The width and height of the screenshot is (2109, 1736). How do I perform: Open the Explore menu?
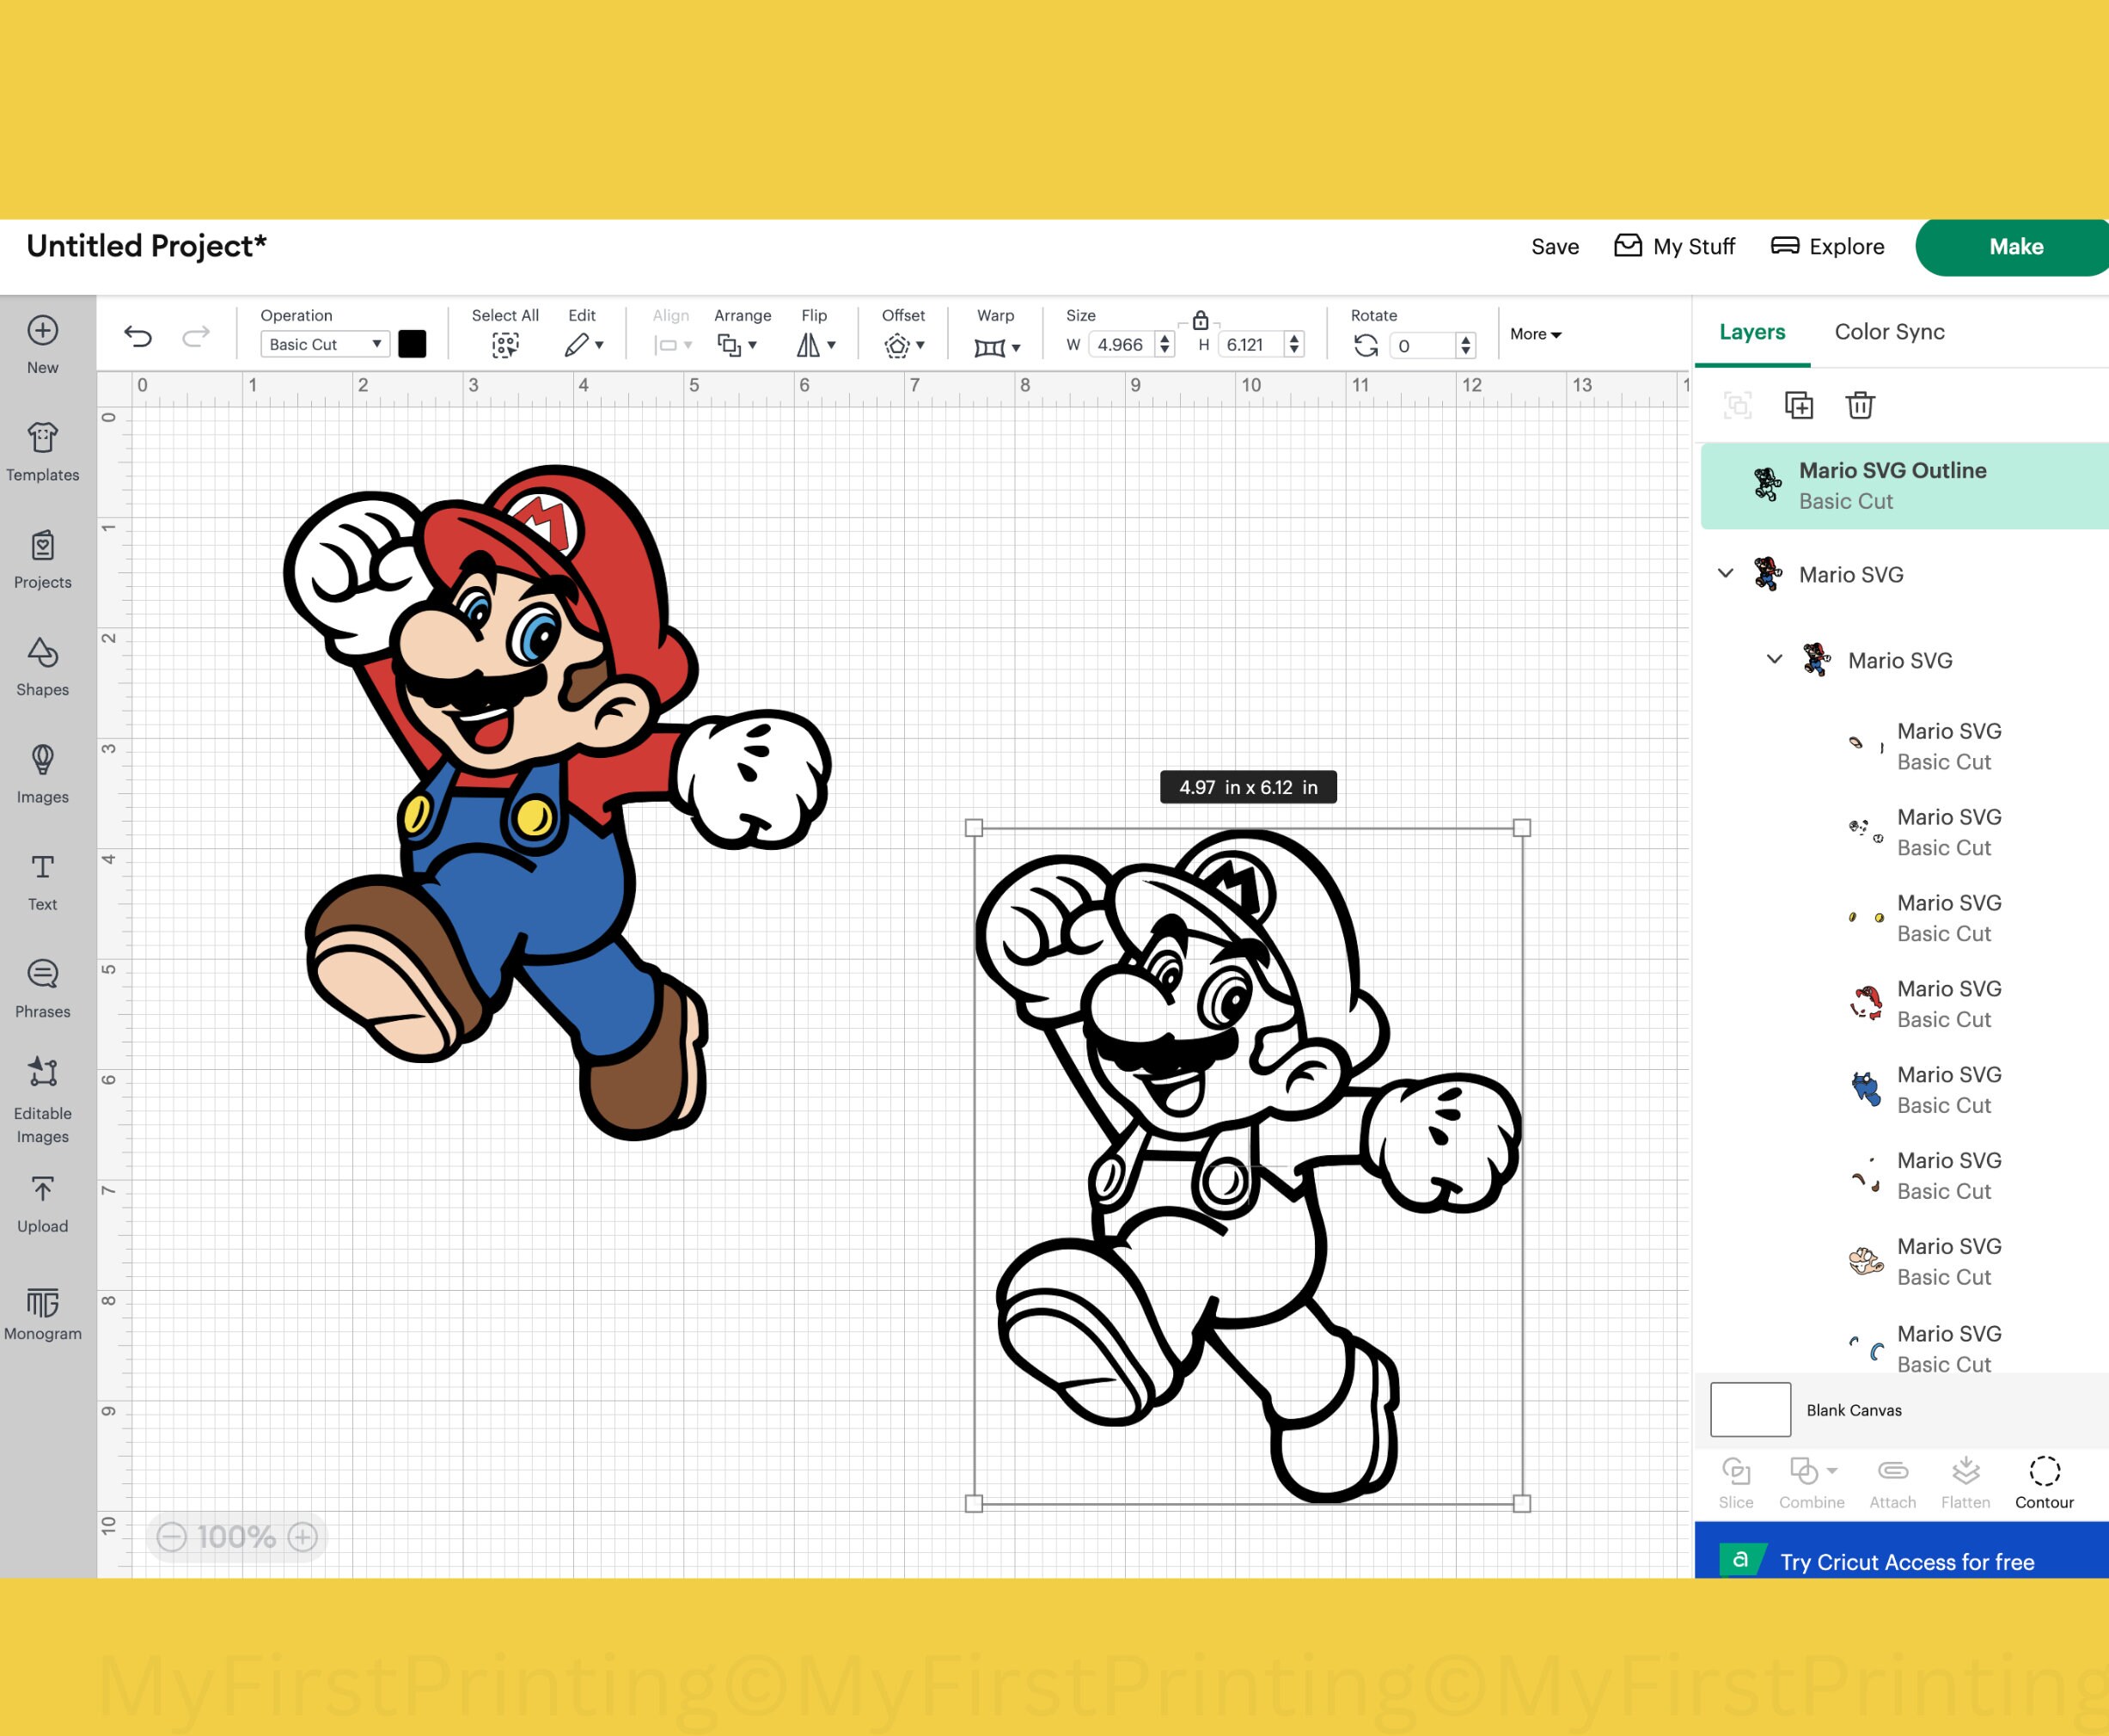(1827, 246)
